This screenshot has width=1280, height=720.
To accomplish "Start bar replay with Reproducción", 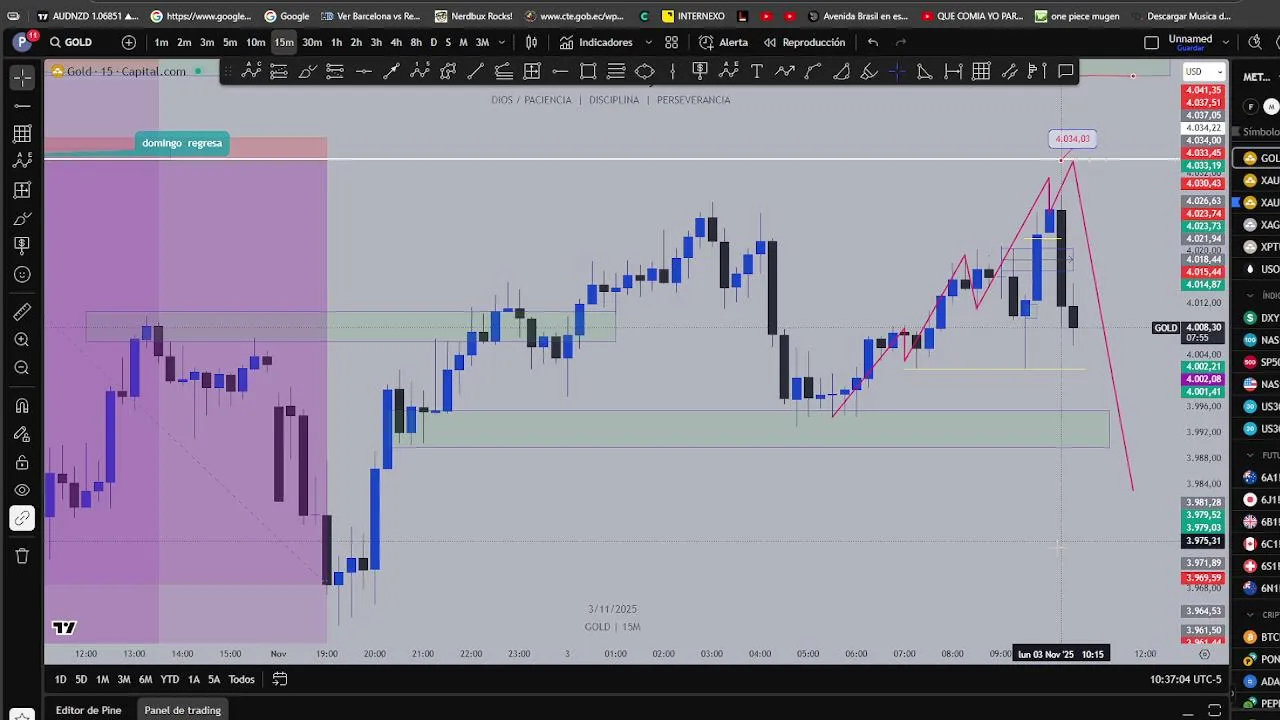I will 805,42.
